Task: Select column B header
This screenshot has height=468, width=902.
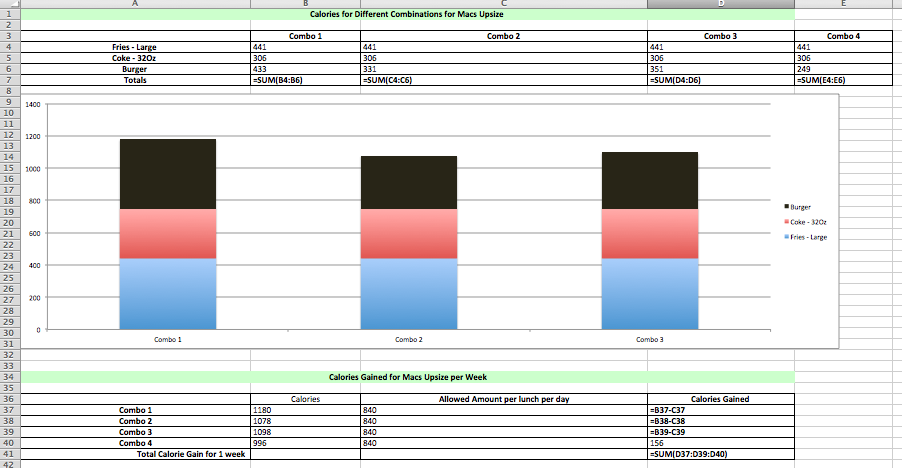Action: pyautogui.click(x=305, y=3)
